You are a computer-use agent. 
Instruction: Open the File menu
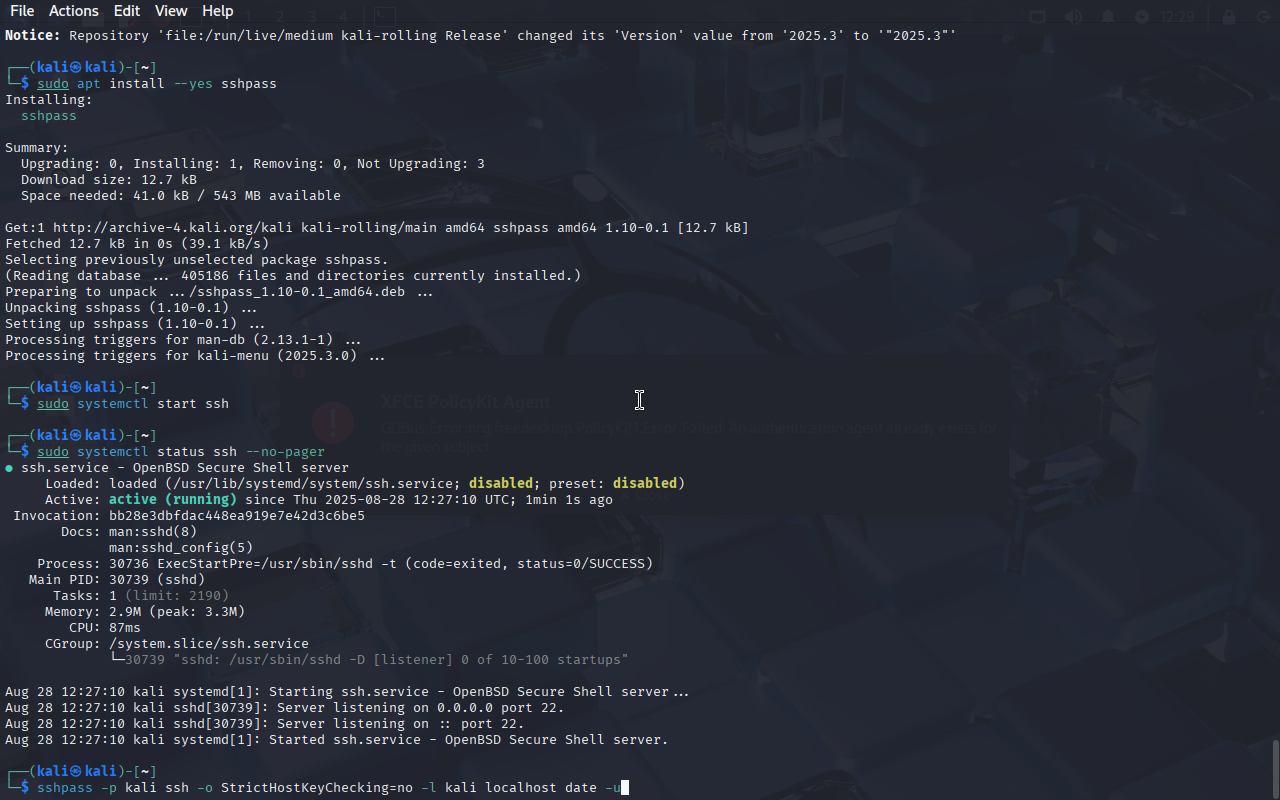click(x=21, y=11)
